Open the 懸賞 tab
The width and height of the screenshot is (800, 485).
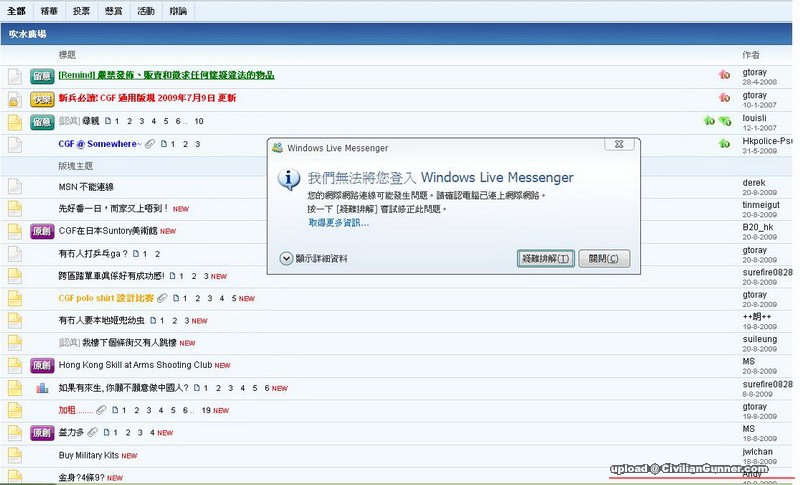(x=114, y=11)
